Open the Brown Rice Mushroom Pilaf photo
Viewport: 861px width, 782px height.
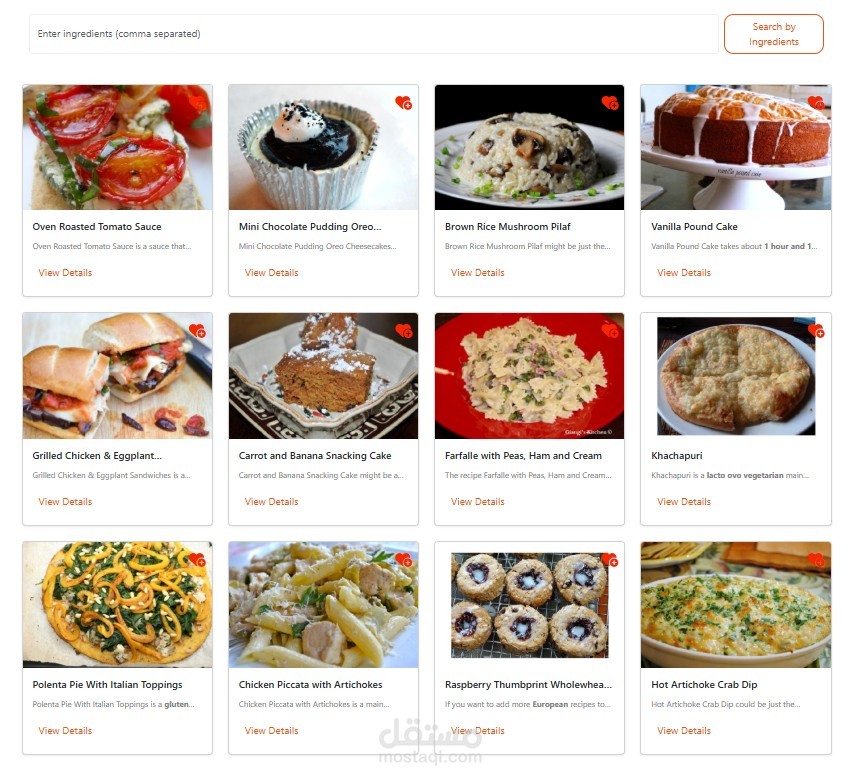point(529,147)
